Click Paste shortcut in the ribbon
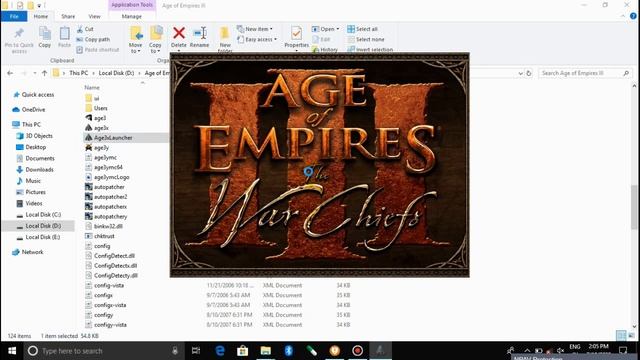The image size is (640, 360). (x=98, y=50)
